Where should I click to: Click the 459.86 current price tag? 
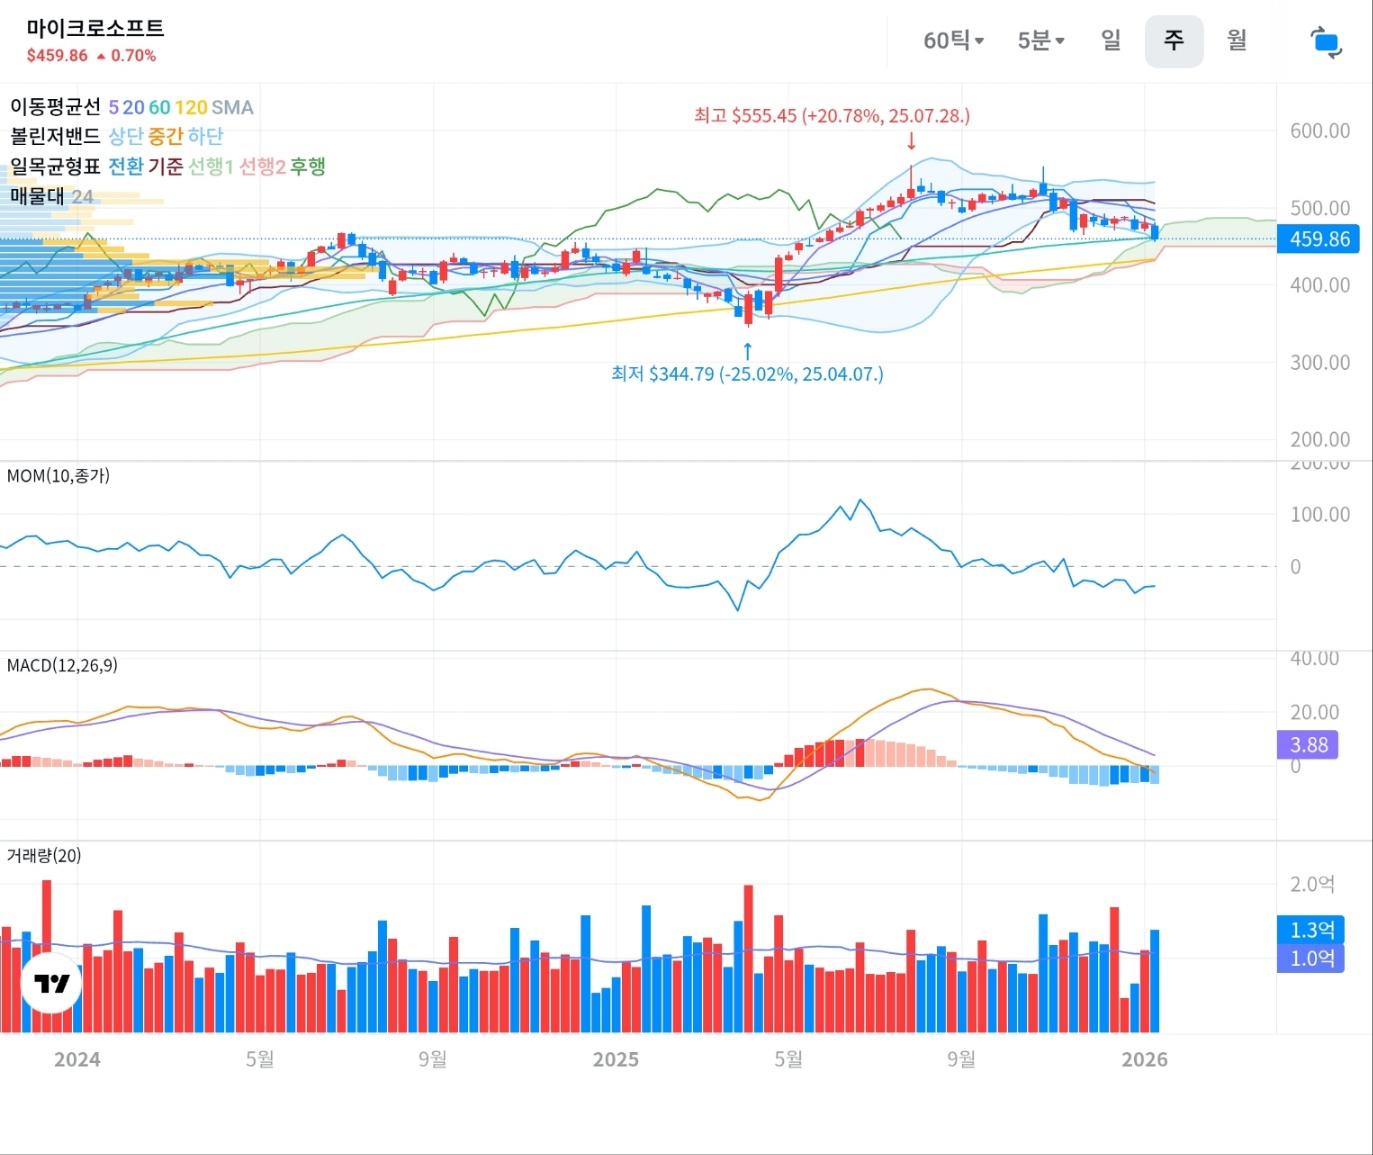(x=1318, y=239)
